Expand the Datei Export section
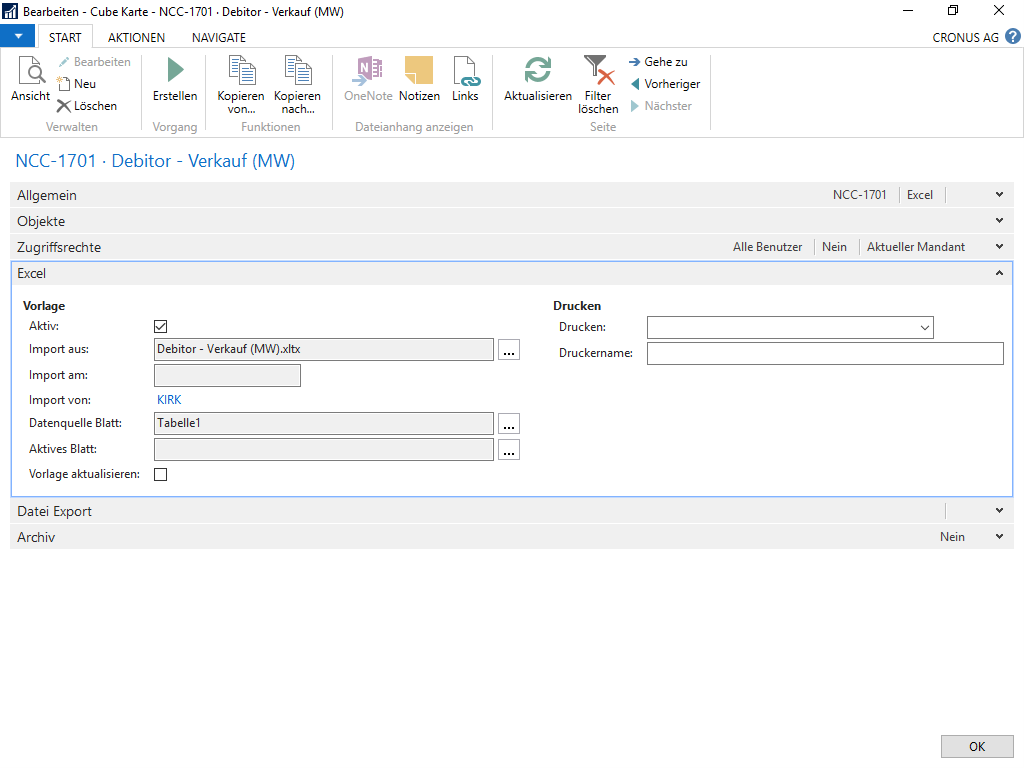 pos(999,511)
